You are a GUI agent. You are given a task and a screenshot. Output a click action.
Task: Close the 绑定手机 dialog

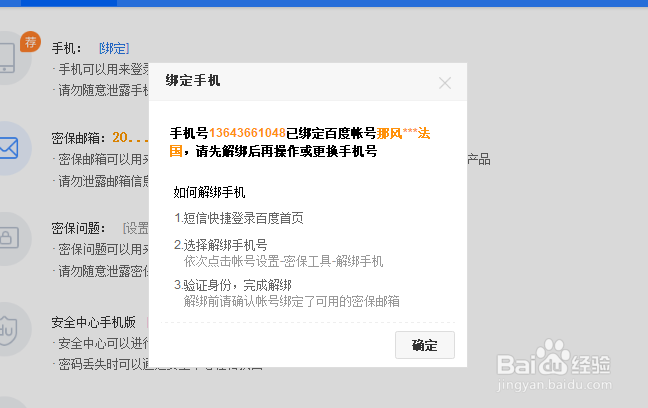point(445,83)
